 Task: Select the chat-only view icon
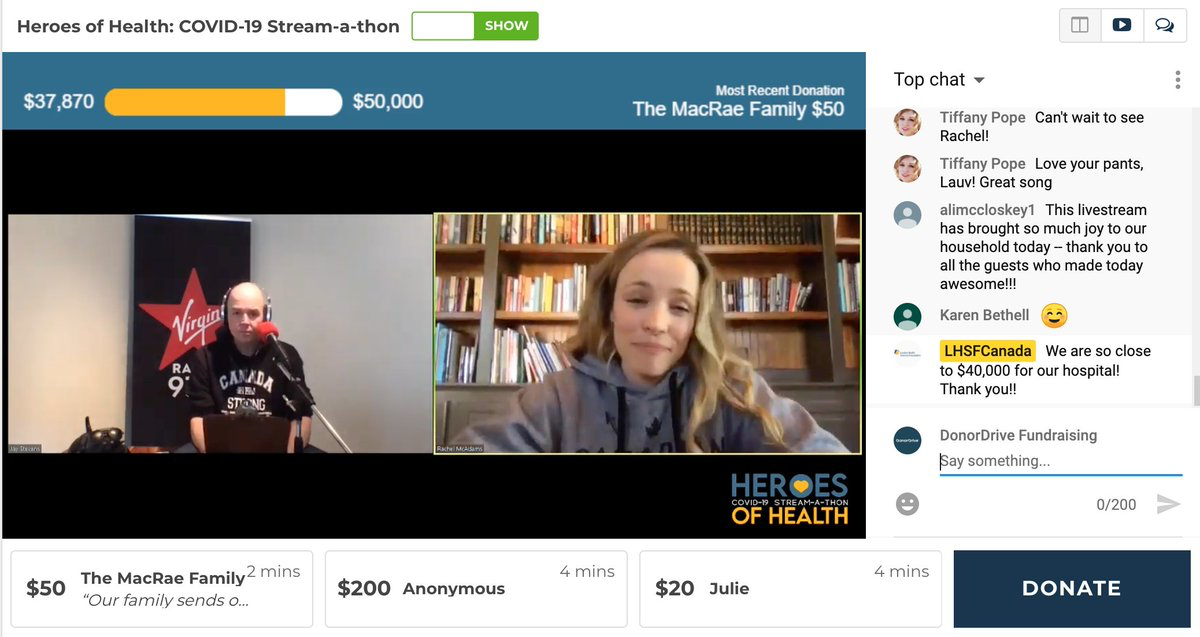(x=1164, y=26)
